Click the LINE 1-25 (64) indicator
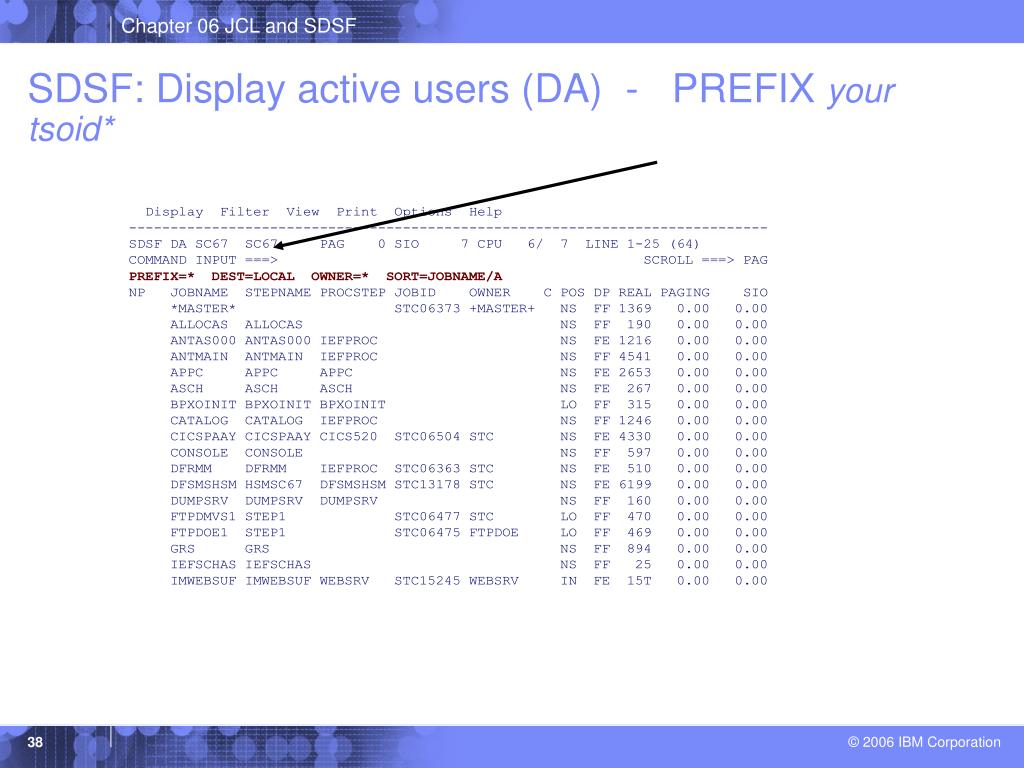This screenshot has height=768, width=1024. 642,244
